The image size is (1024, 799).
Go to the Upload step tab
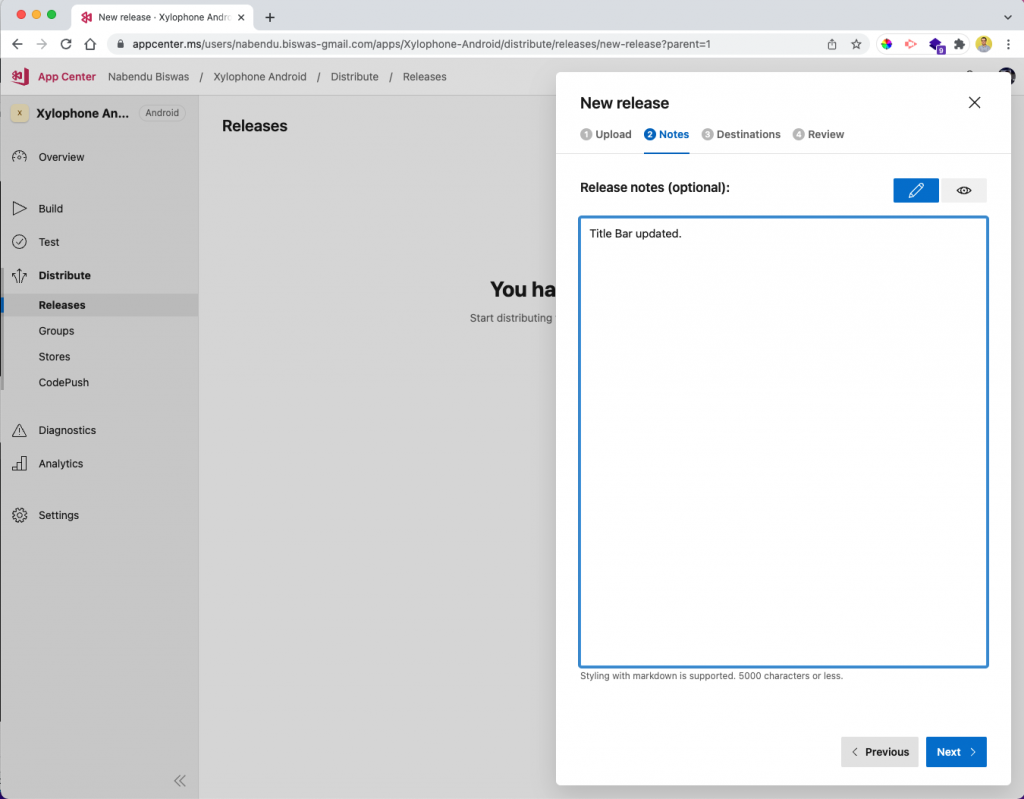pyautogui.click(x=605, y=135)
